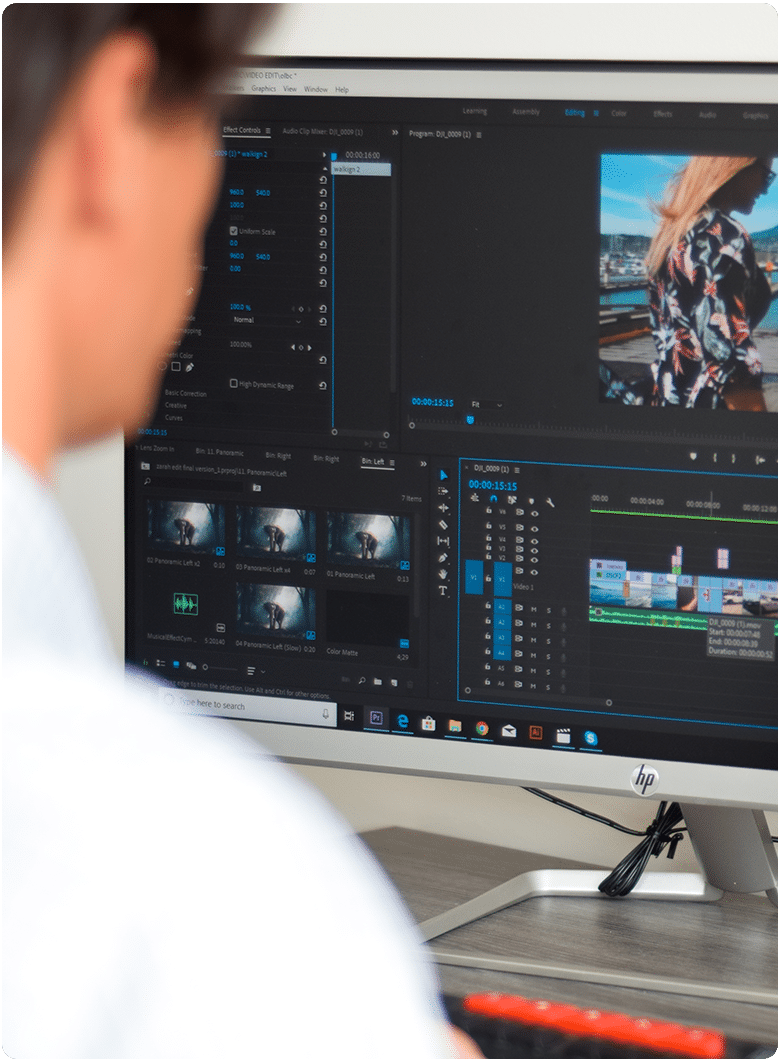Select the Type tool
This screenshot has width=780, height=1061.
coord(443,591)
